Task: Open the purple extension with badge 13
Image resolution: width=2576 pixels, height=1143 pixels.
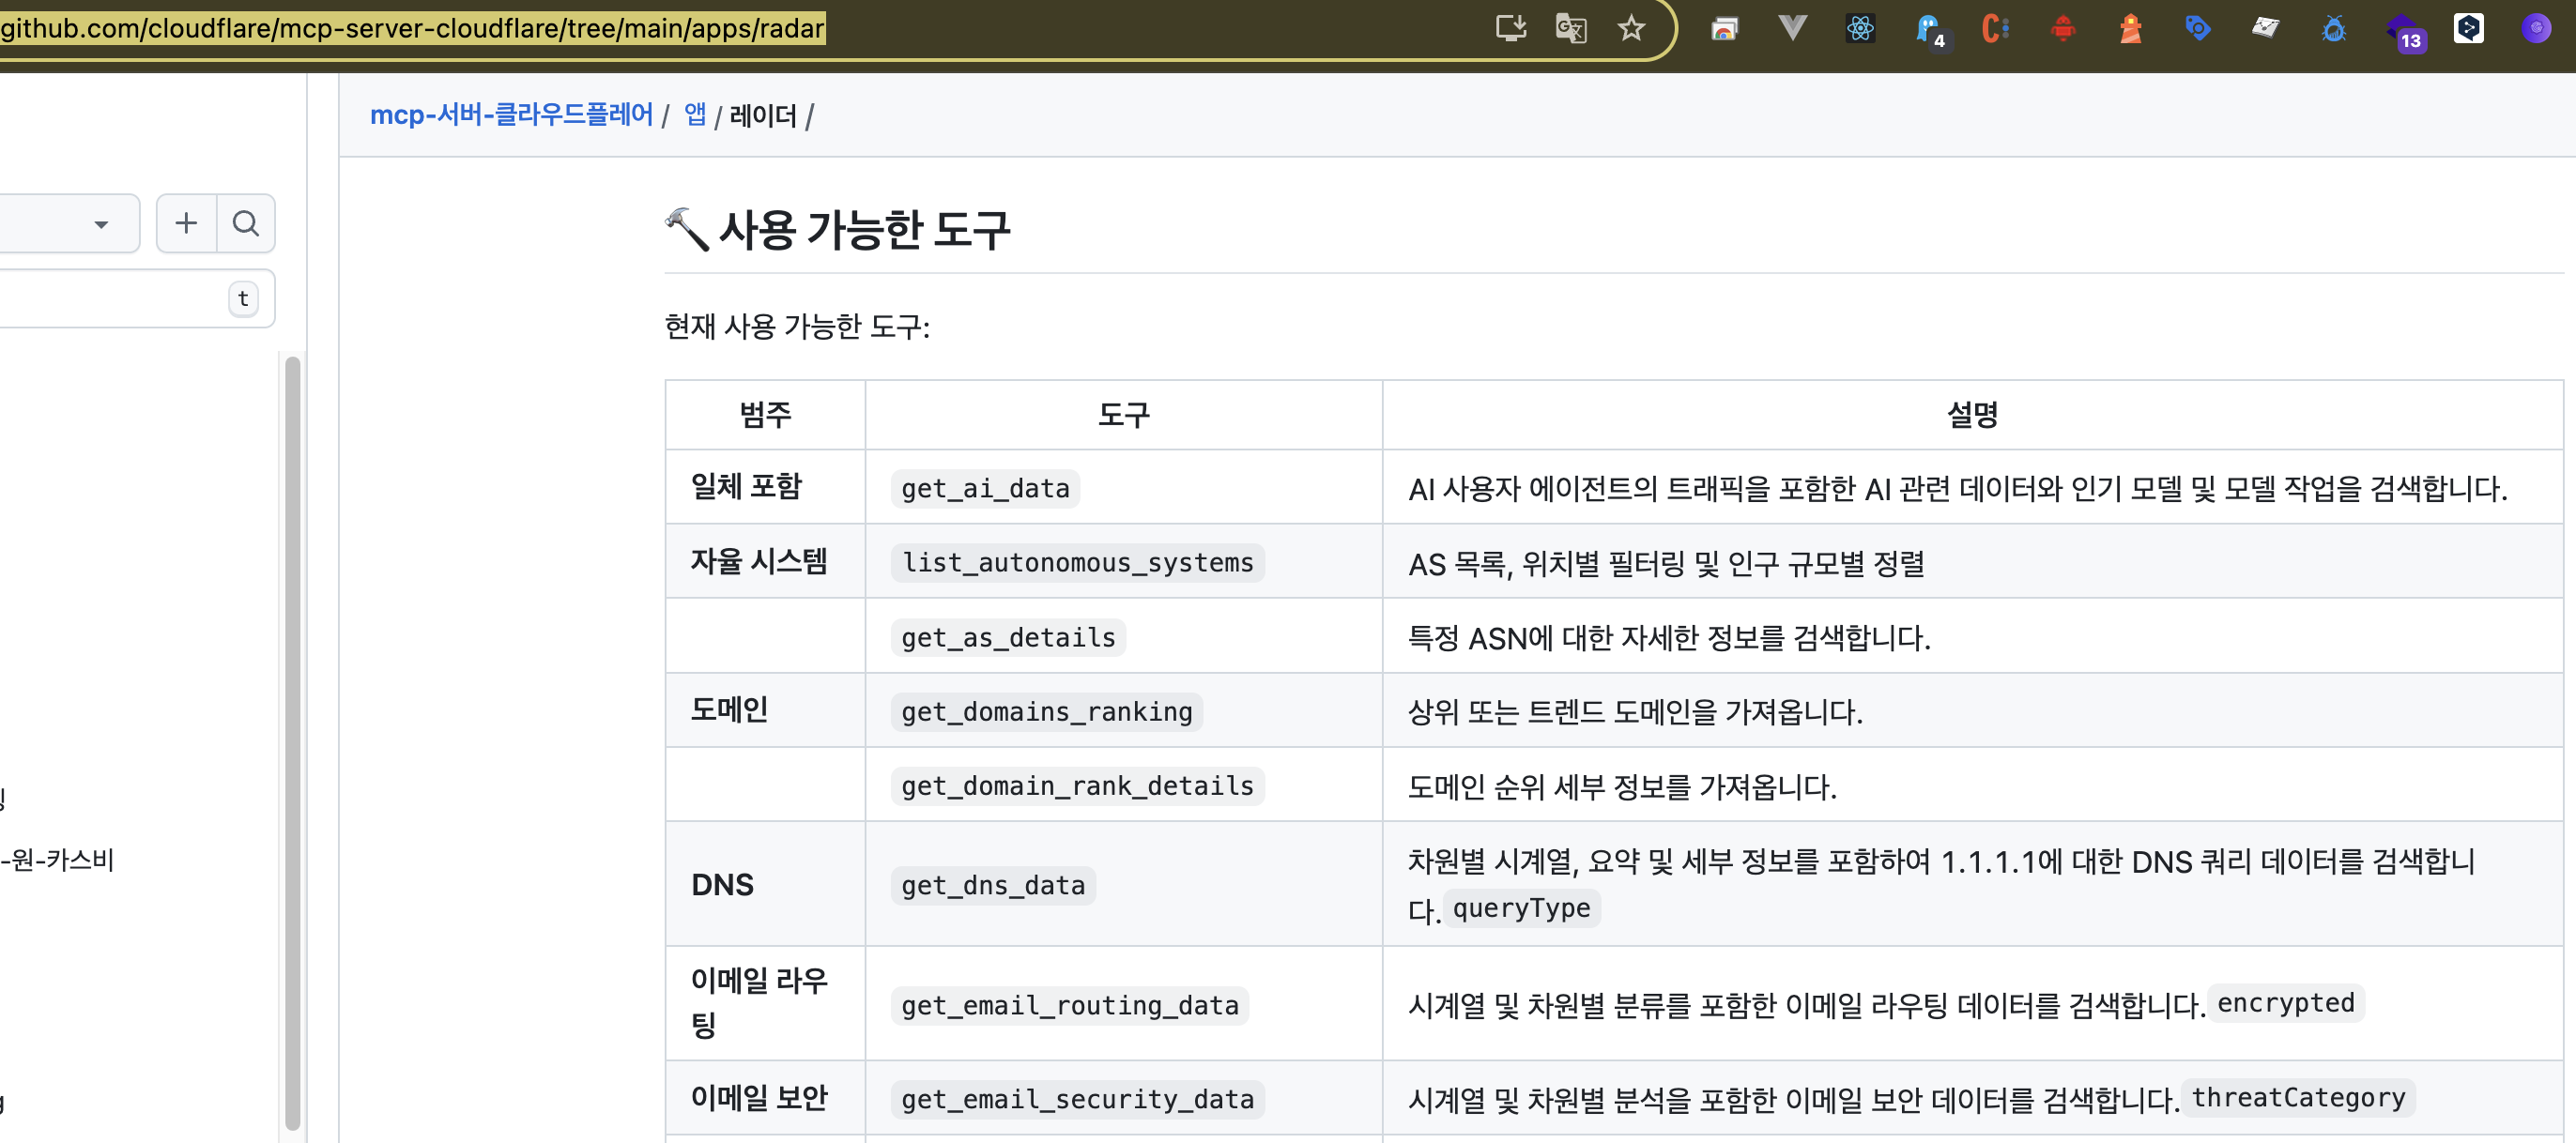Action: coord(2402,30)
